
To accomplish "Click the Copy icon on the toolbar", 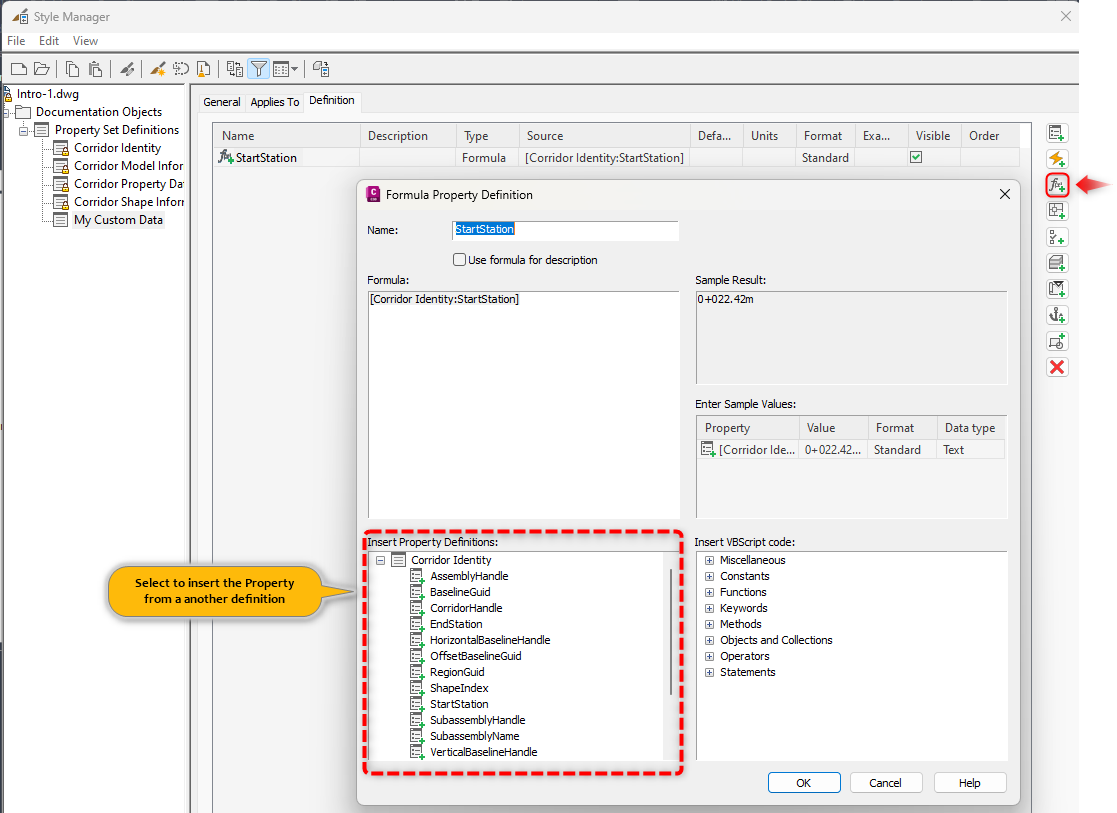I will pos(70,68).
